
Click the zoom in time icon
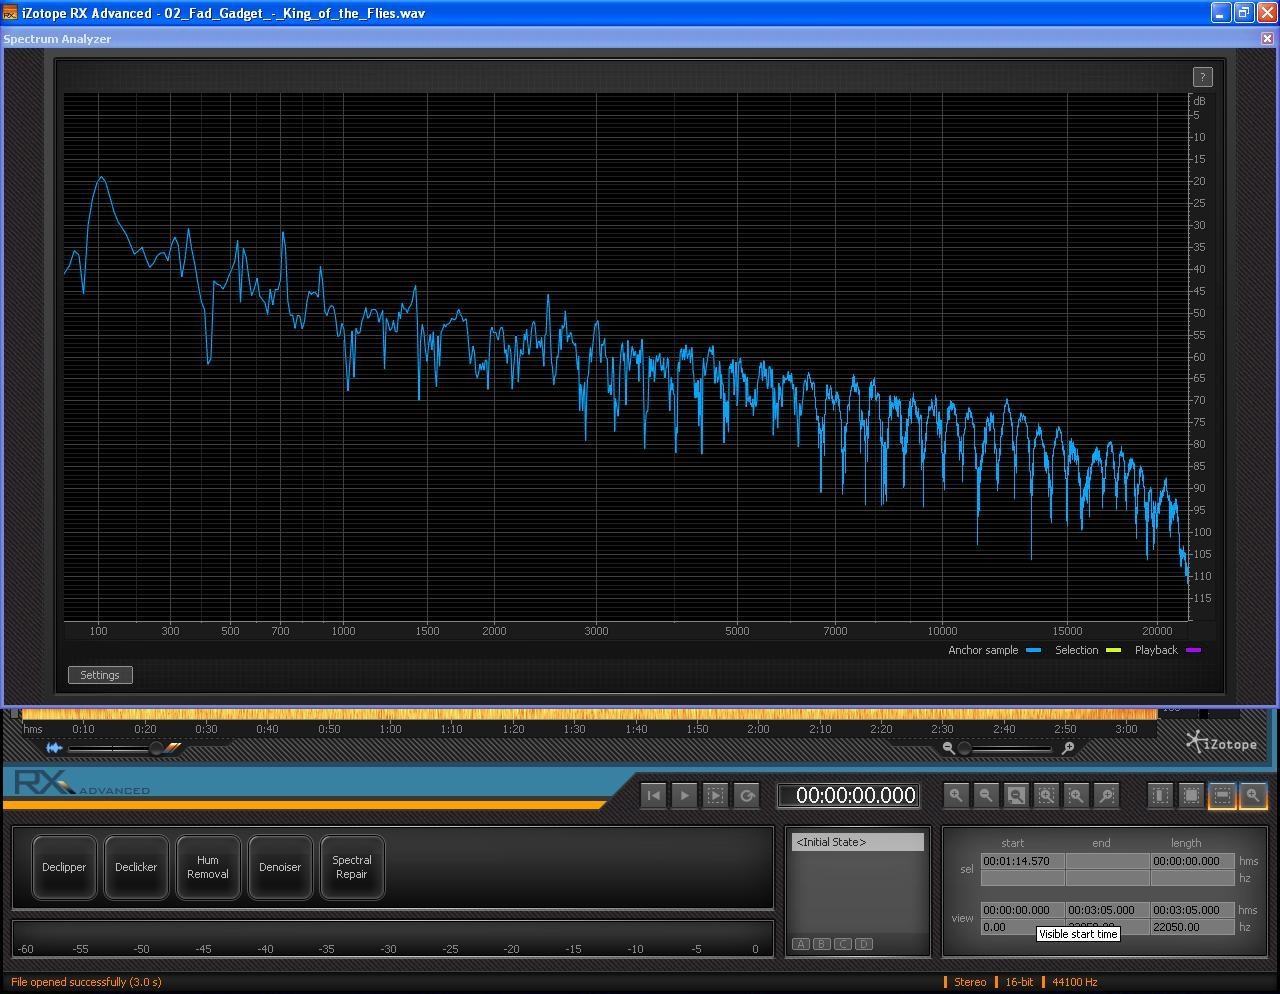pos(956,795)
